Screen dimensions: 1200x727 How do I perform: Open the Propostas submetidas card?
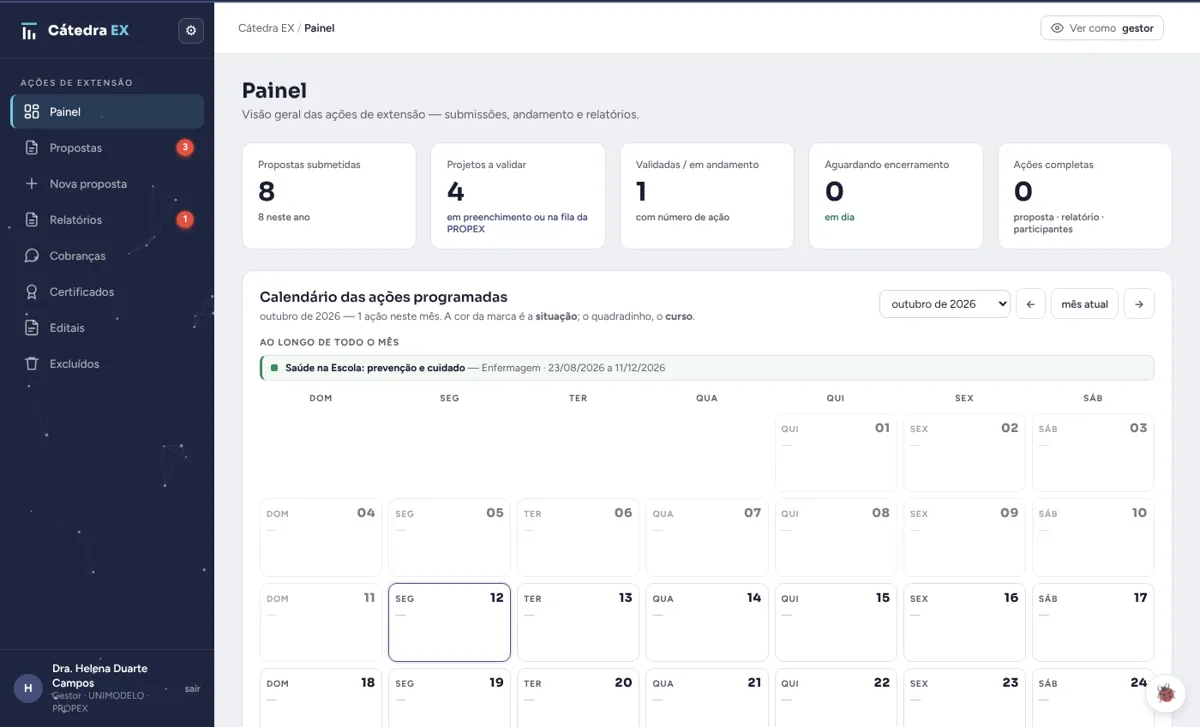329,196
